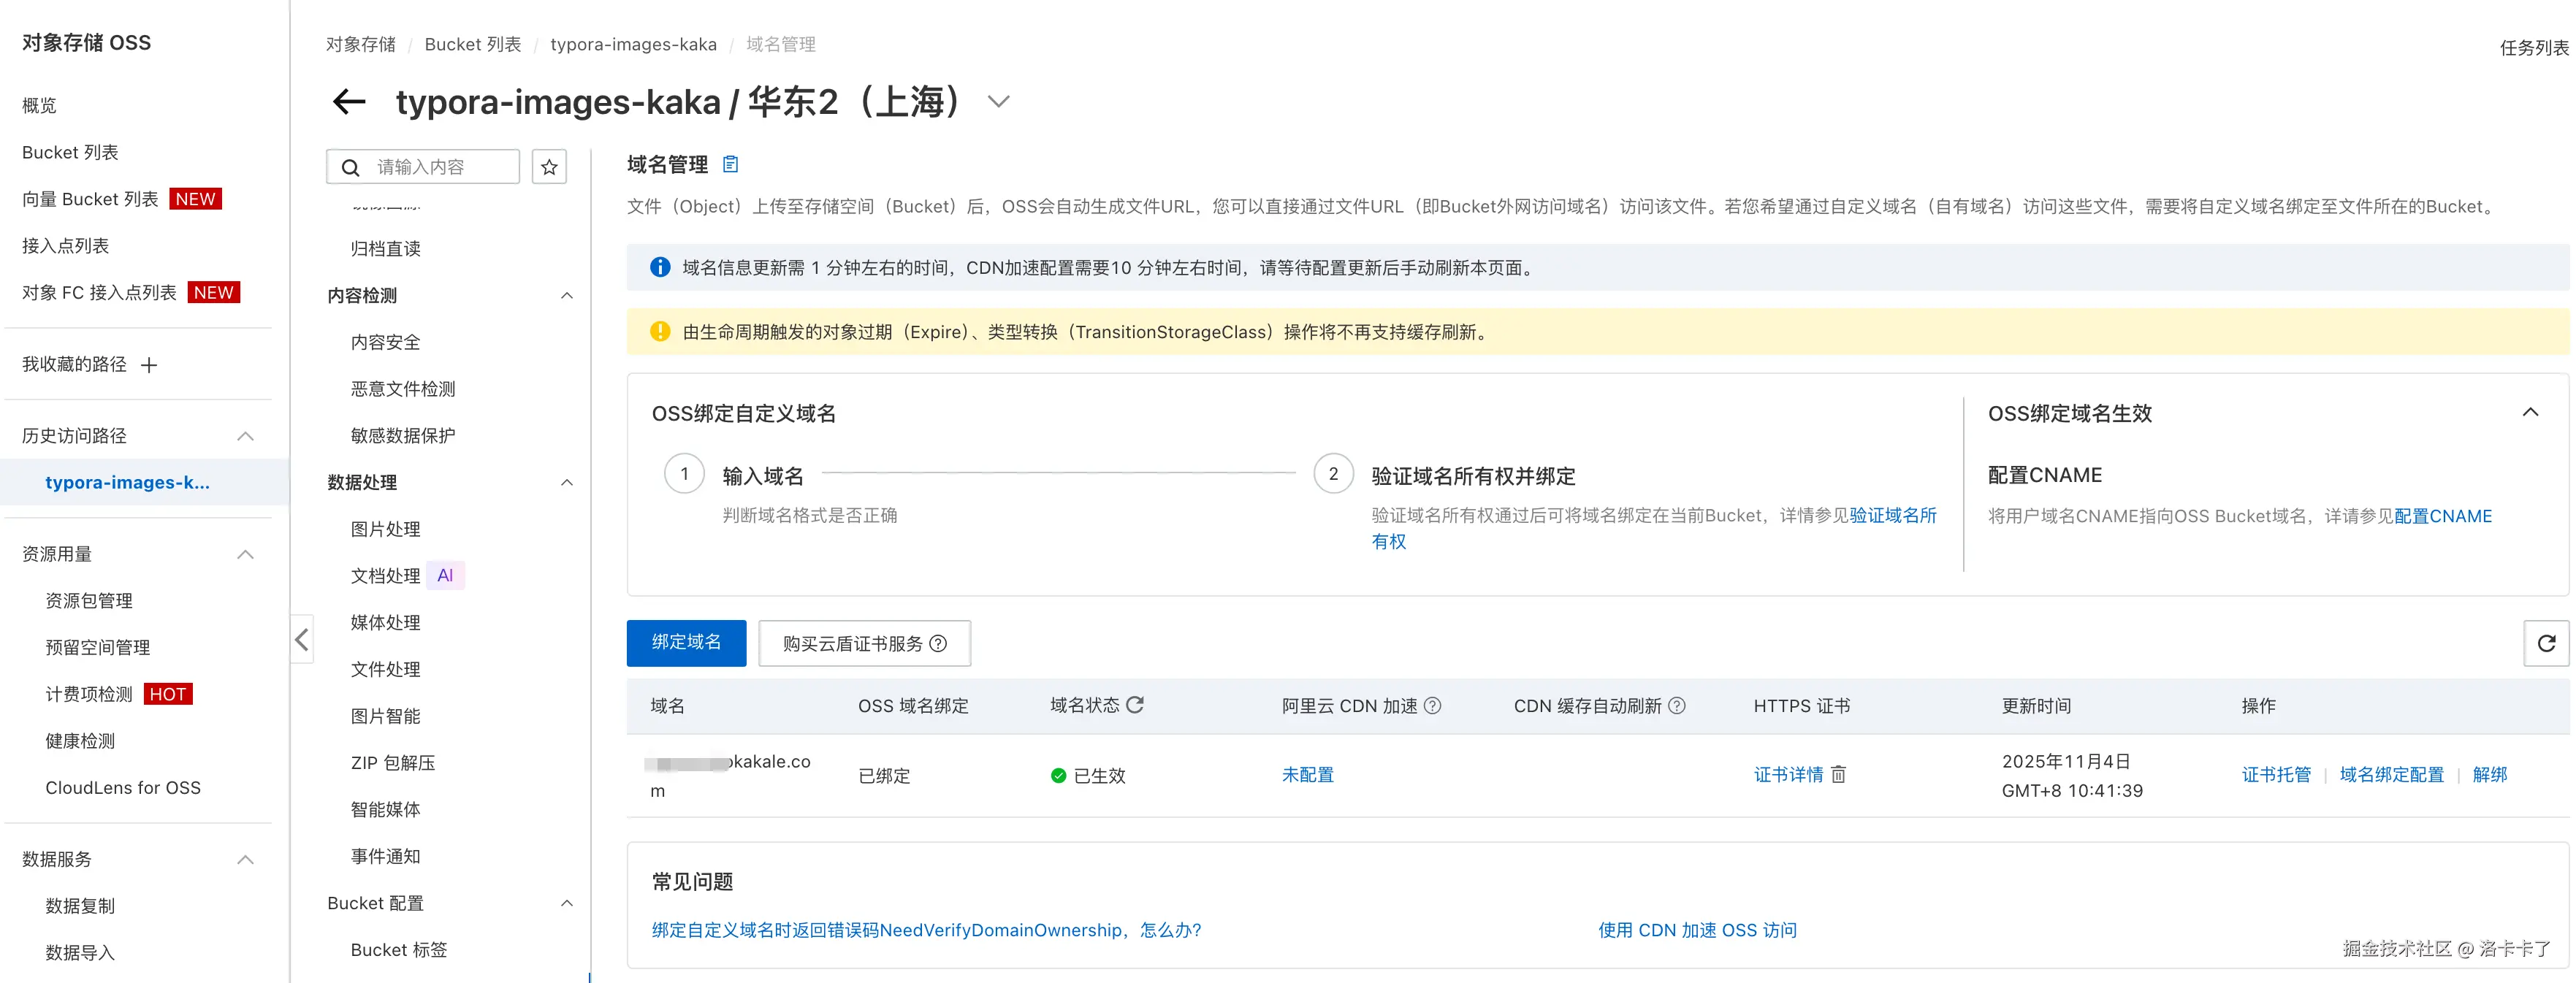Click refresh icon next to 域名状态 header
Image resolution: width=2576 pixels, height=983 pixels.
(x=1135, y=705)
